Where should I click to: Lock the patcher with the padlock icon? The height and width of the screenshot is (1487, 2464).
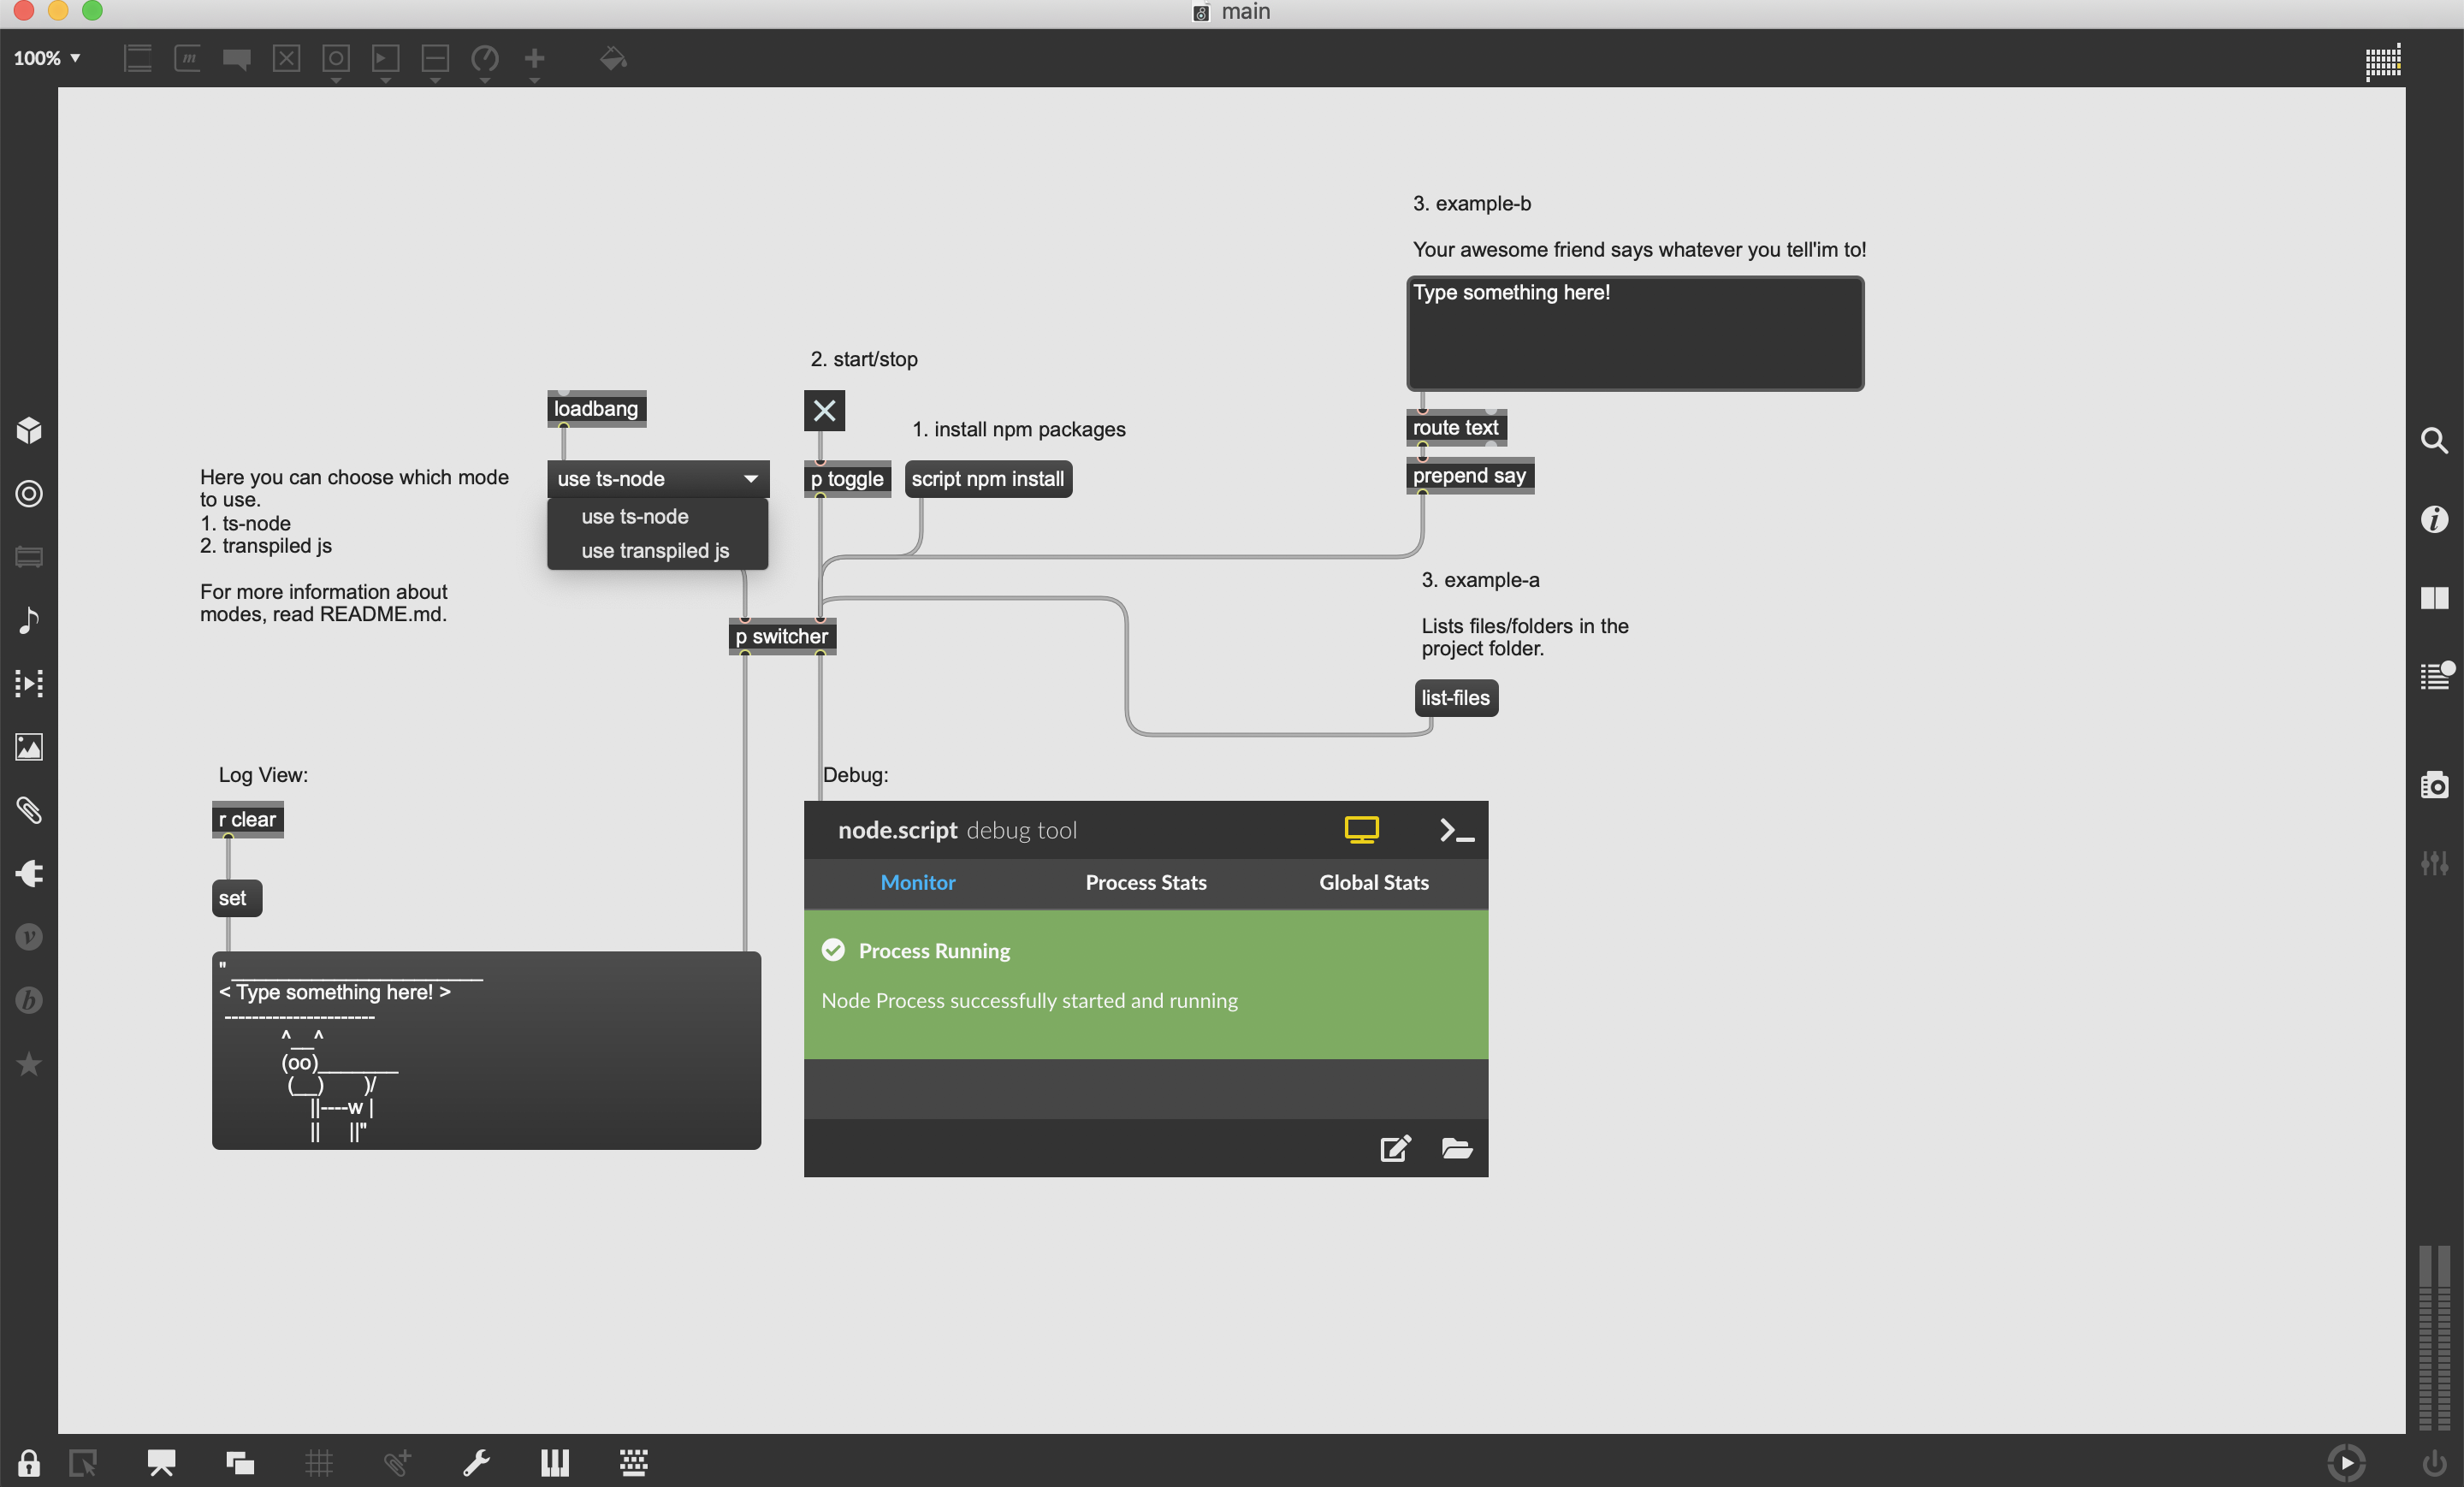28,1463
